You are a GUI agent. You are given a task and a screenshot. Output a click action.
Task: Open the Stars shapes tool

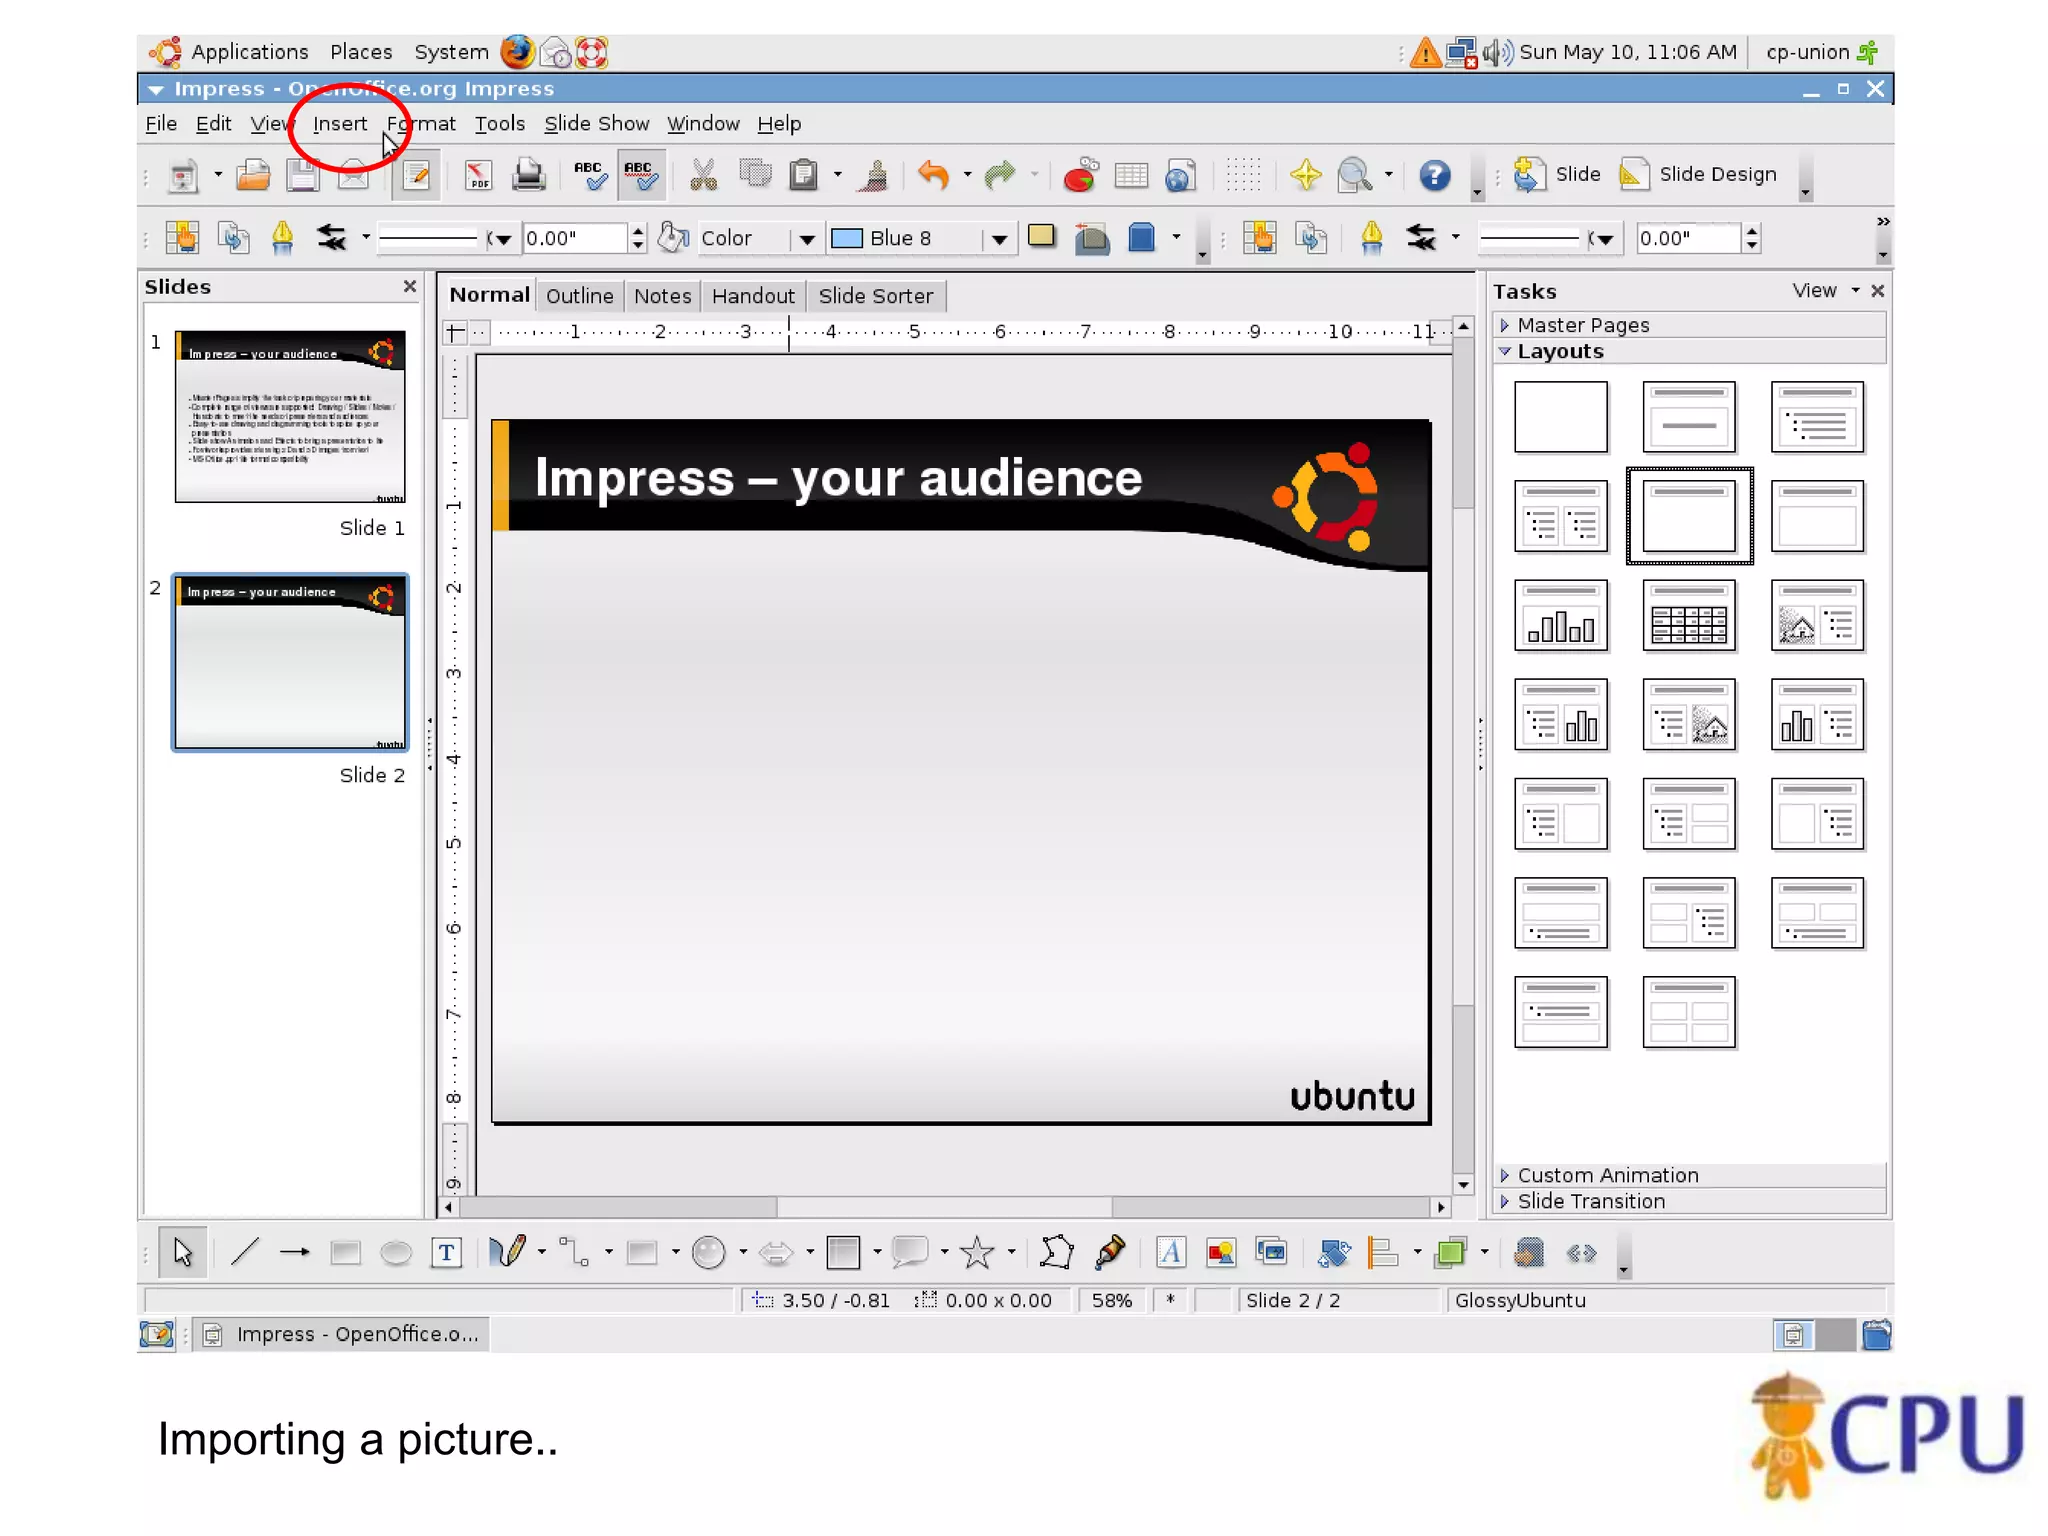[x=976, y=1252]
